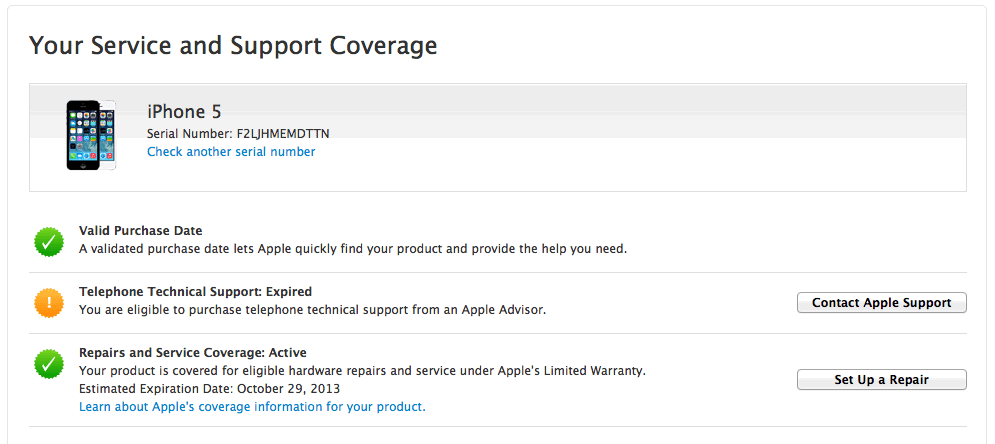Click the orange warning icon for Telephone Technical Support
The image size is (995, 444).
click(x=49, y=303)
